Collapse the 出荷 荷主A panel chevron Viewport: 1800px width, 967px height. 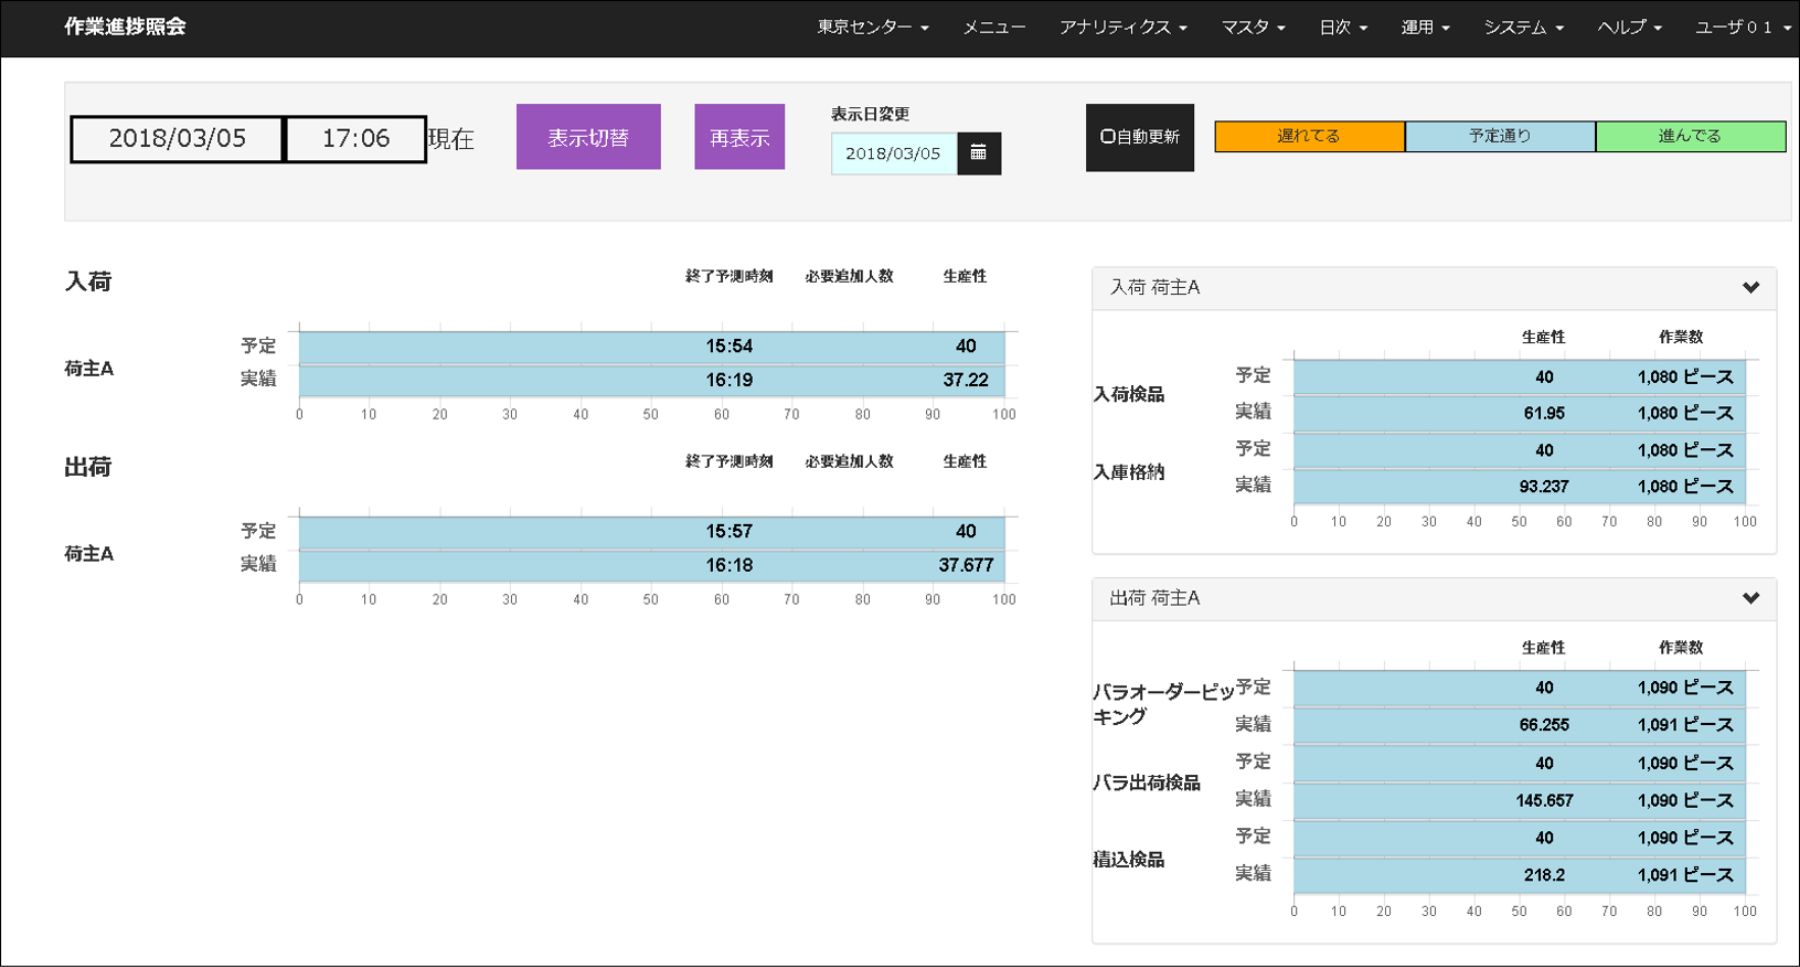pyautogui.click(x=1750, y=598)
